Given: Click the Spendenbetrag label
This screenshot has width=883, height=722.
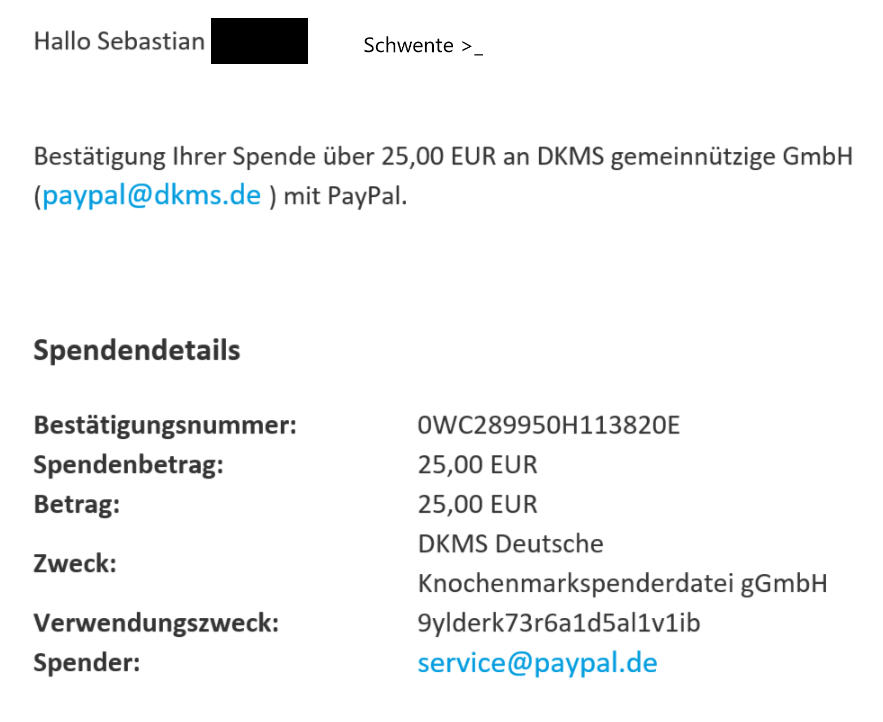Looking at the screenshot, I should pos(128,465).
